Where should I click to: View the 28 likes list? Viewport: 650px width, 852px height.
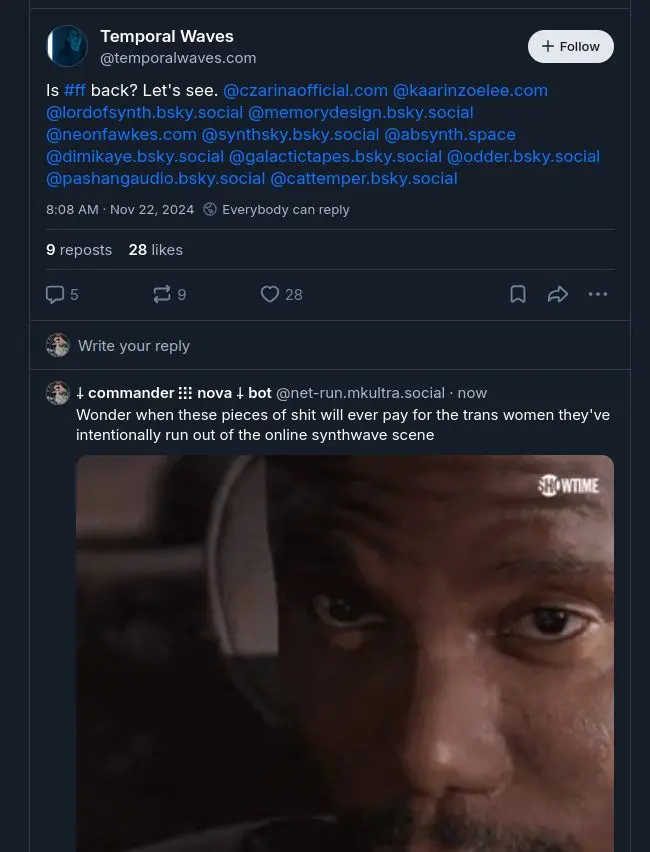pos(155,250)
